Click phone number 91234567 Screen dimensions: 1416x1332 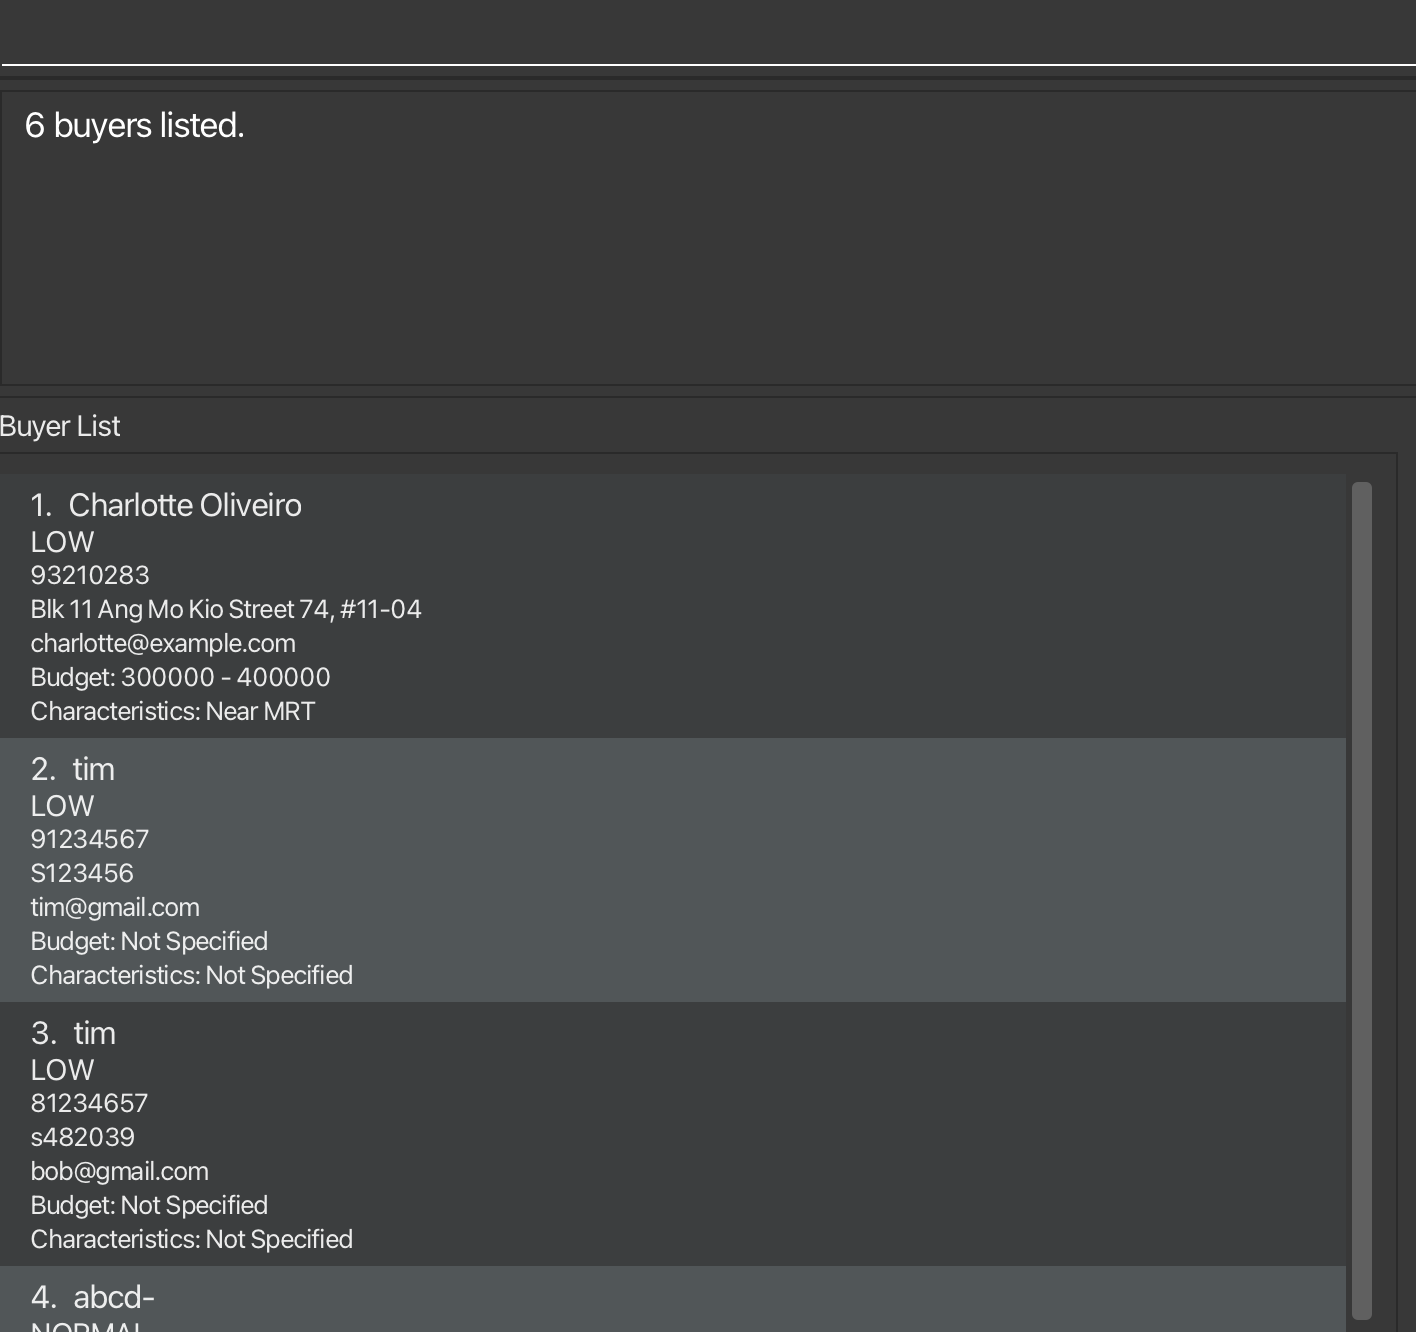[x=90, y=839]
